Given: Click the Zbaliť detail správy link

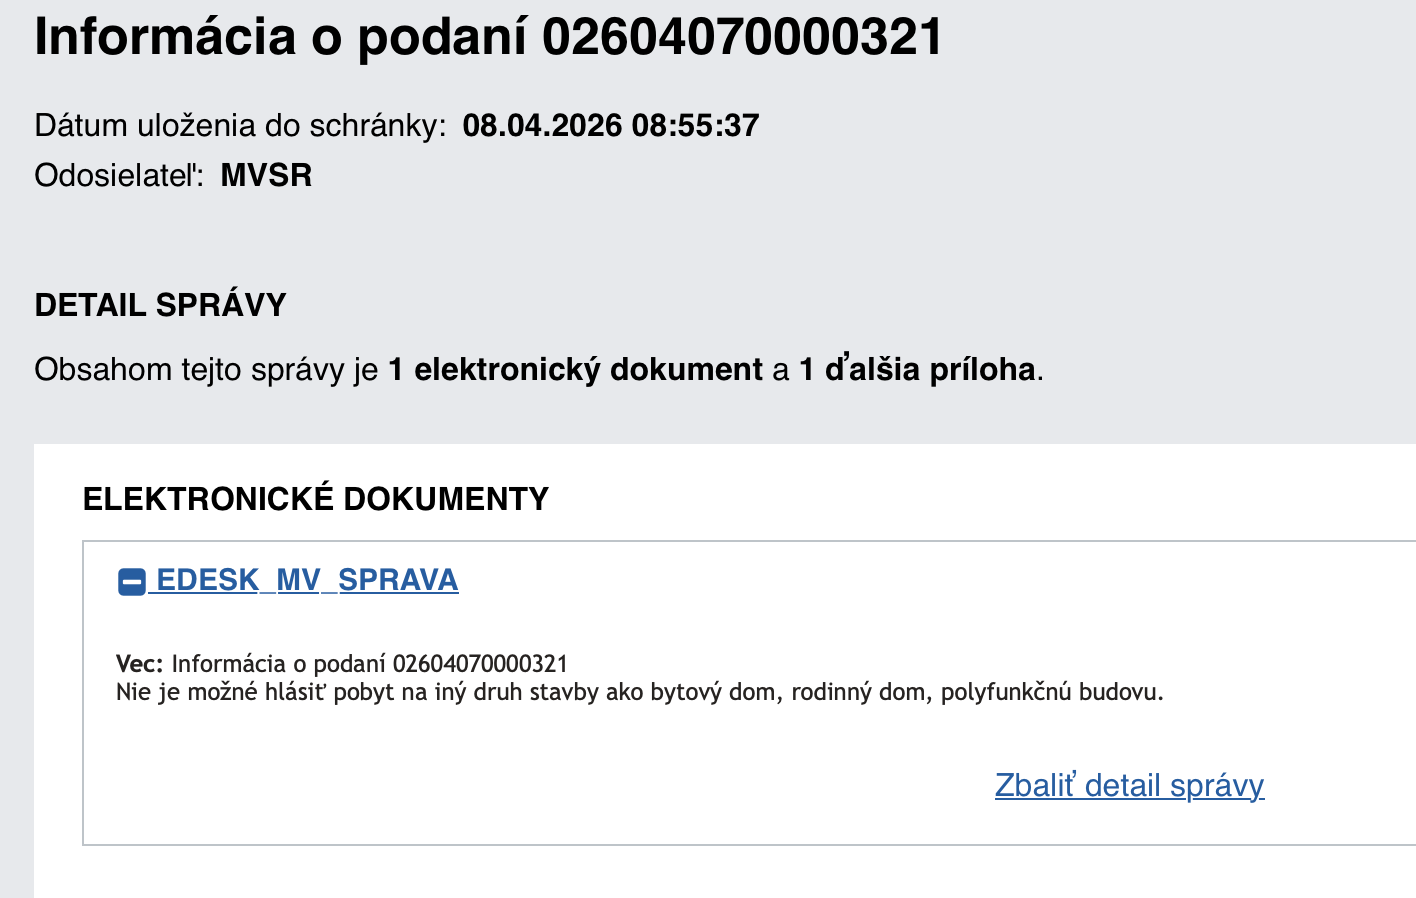Looking at the screenshot, I should [x=1129, y=785].
